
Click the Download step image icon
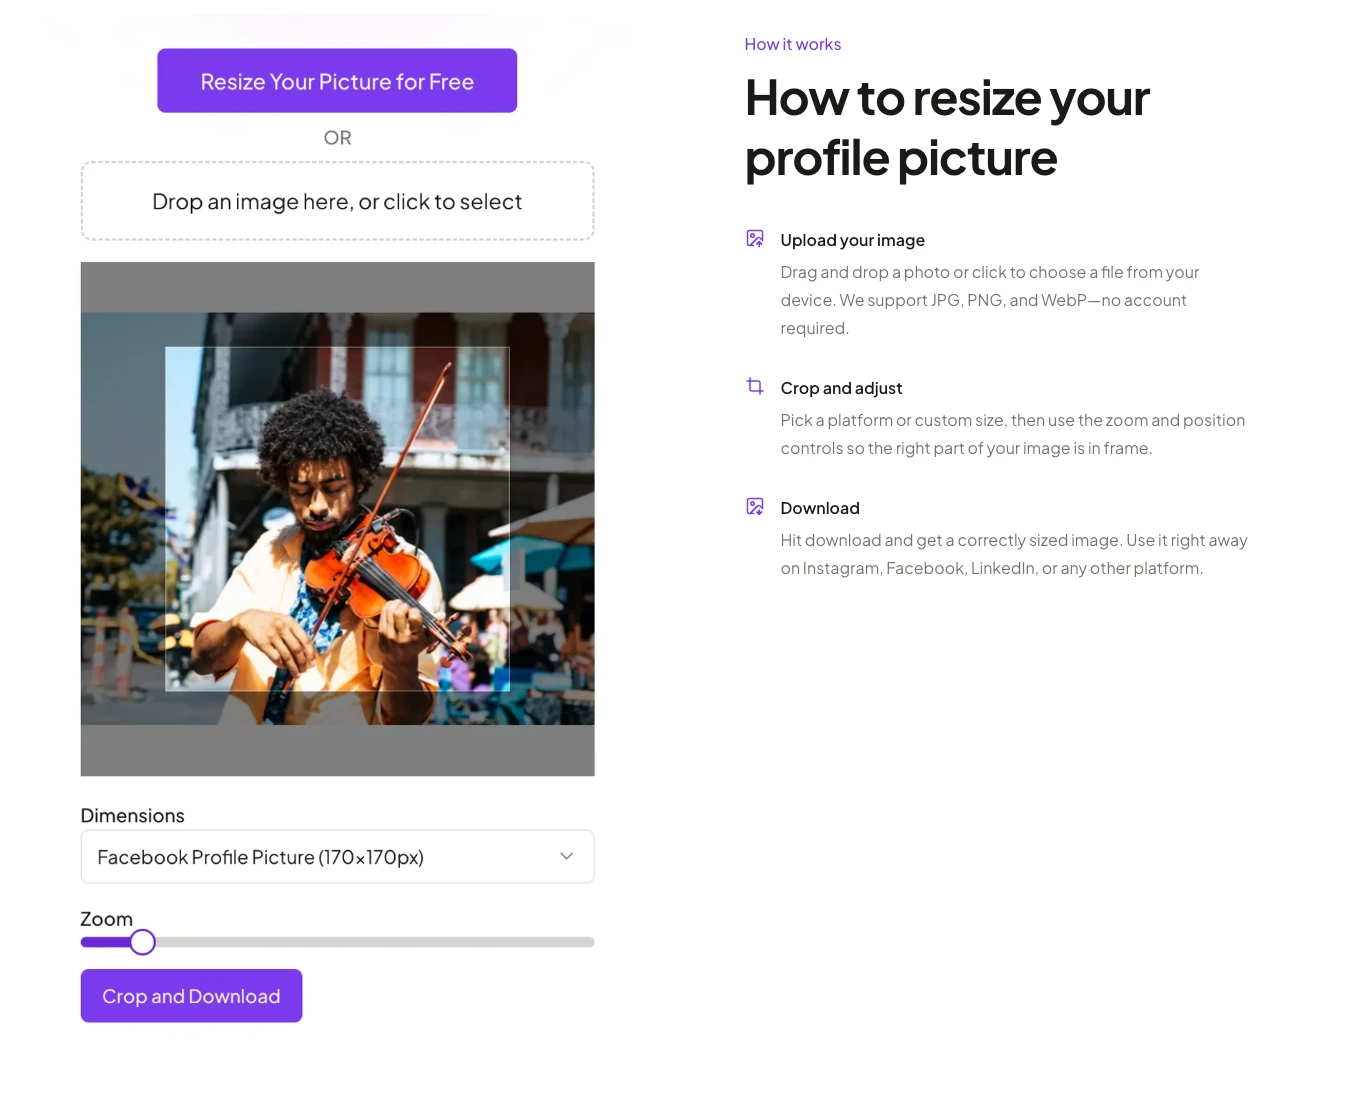coord(755,506)
